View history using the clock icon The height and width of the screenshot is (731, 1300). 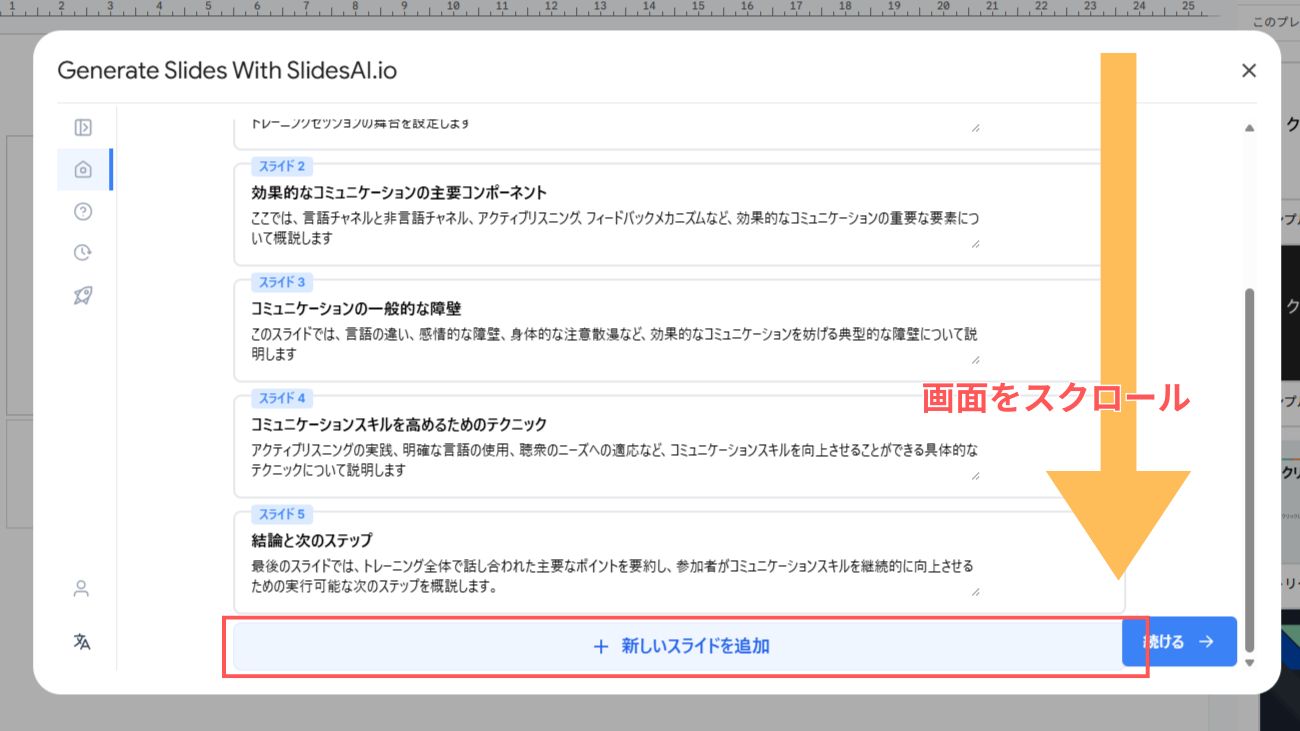(x=83, y=253)
